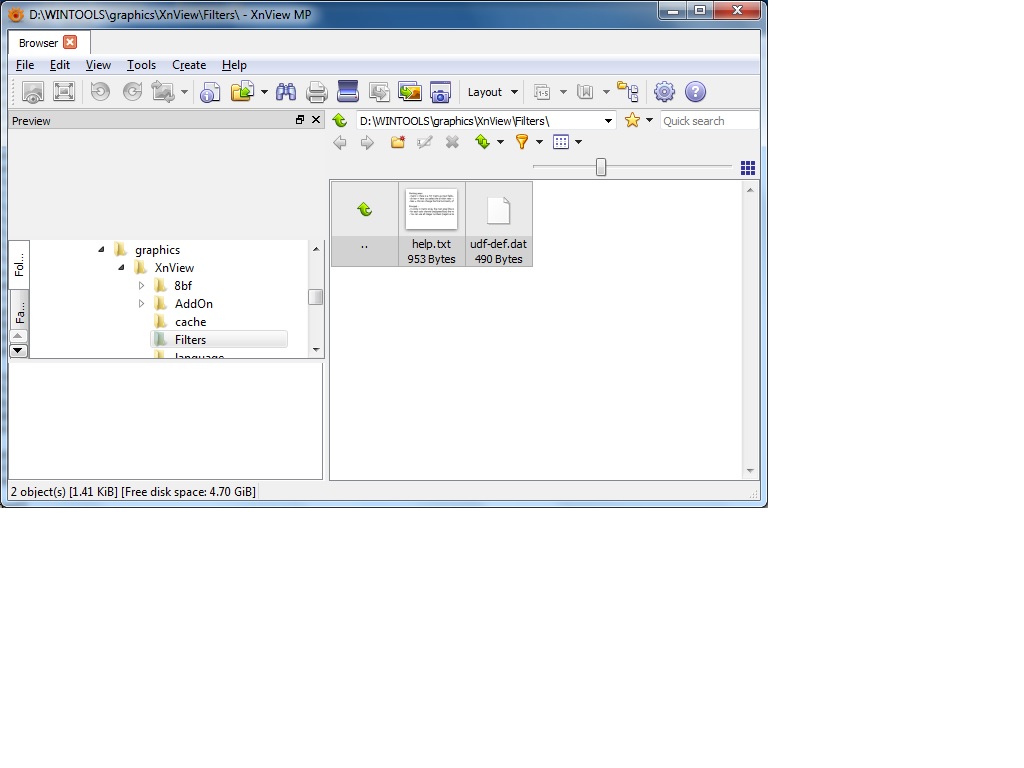Image resolution: width=1024 pixels, height=768 pixels.
Task: Click the Delete X icon in browser toolbar
Action: [452, 142]
